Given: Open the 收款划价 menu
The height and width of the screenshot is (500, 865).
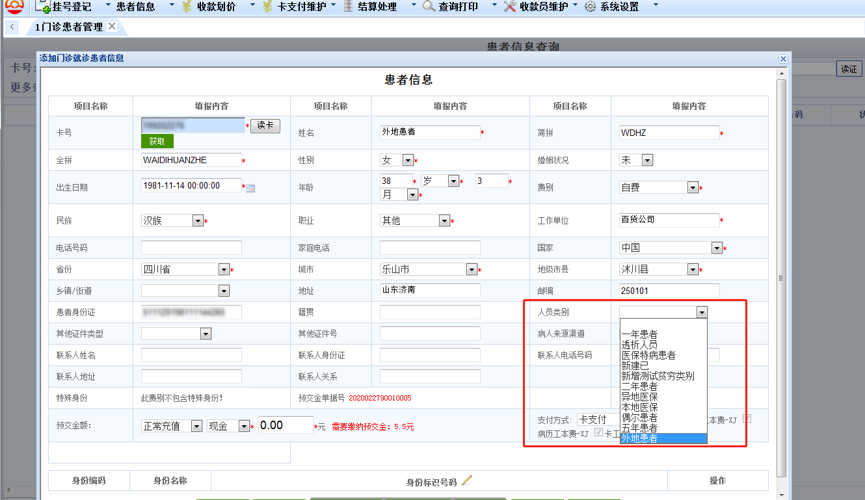Looking at the screenshot, I should [x=216, y=7].
